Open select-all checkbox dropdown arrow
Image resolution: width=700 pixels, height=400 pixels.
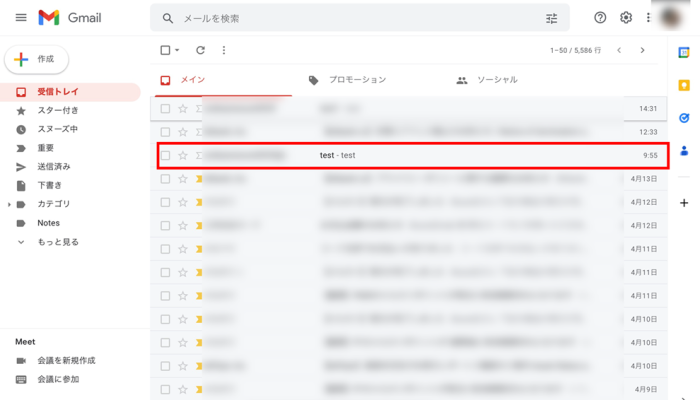[x=178, y=50]
